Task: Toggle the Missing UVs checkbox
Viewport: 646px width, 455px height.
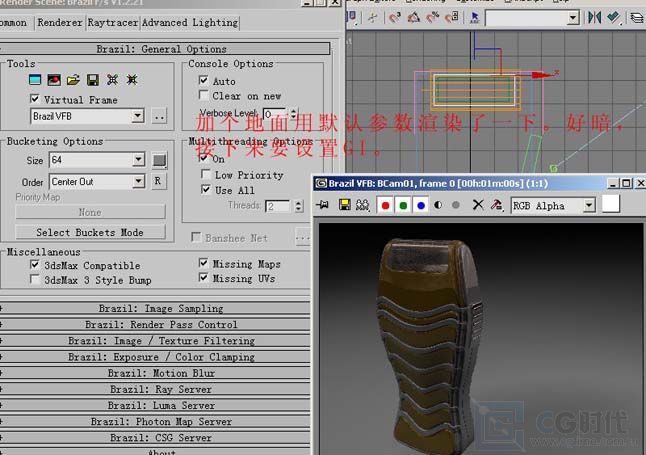Action: pos(203,277)
